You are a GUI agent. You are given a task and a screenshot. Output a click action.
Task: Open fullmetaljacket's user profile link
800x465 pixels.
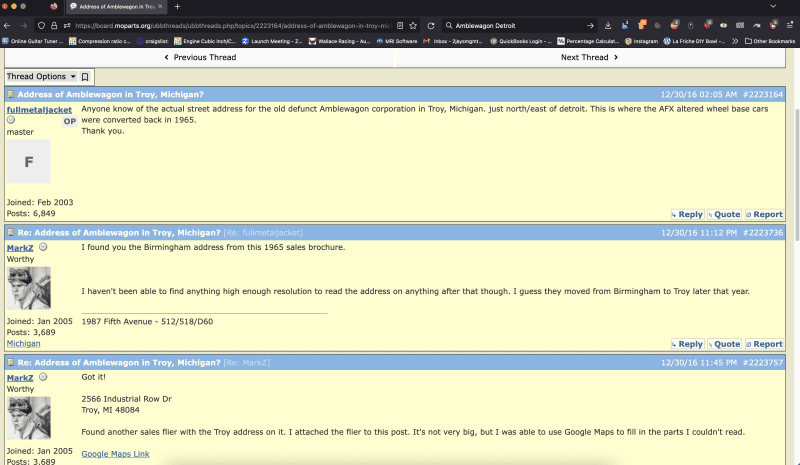click(x=39, y=110)
